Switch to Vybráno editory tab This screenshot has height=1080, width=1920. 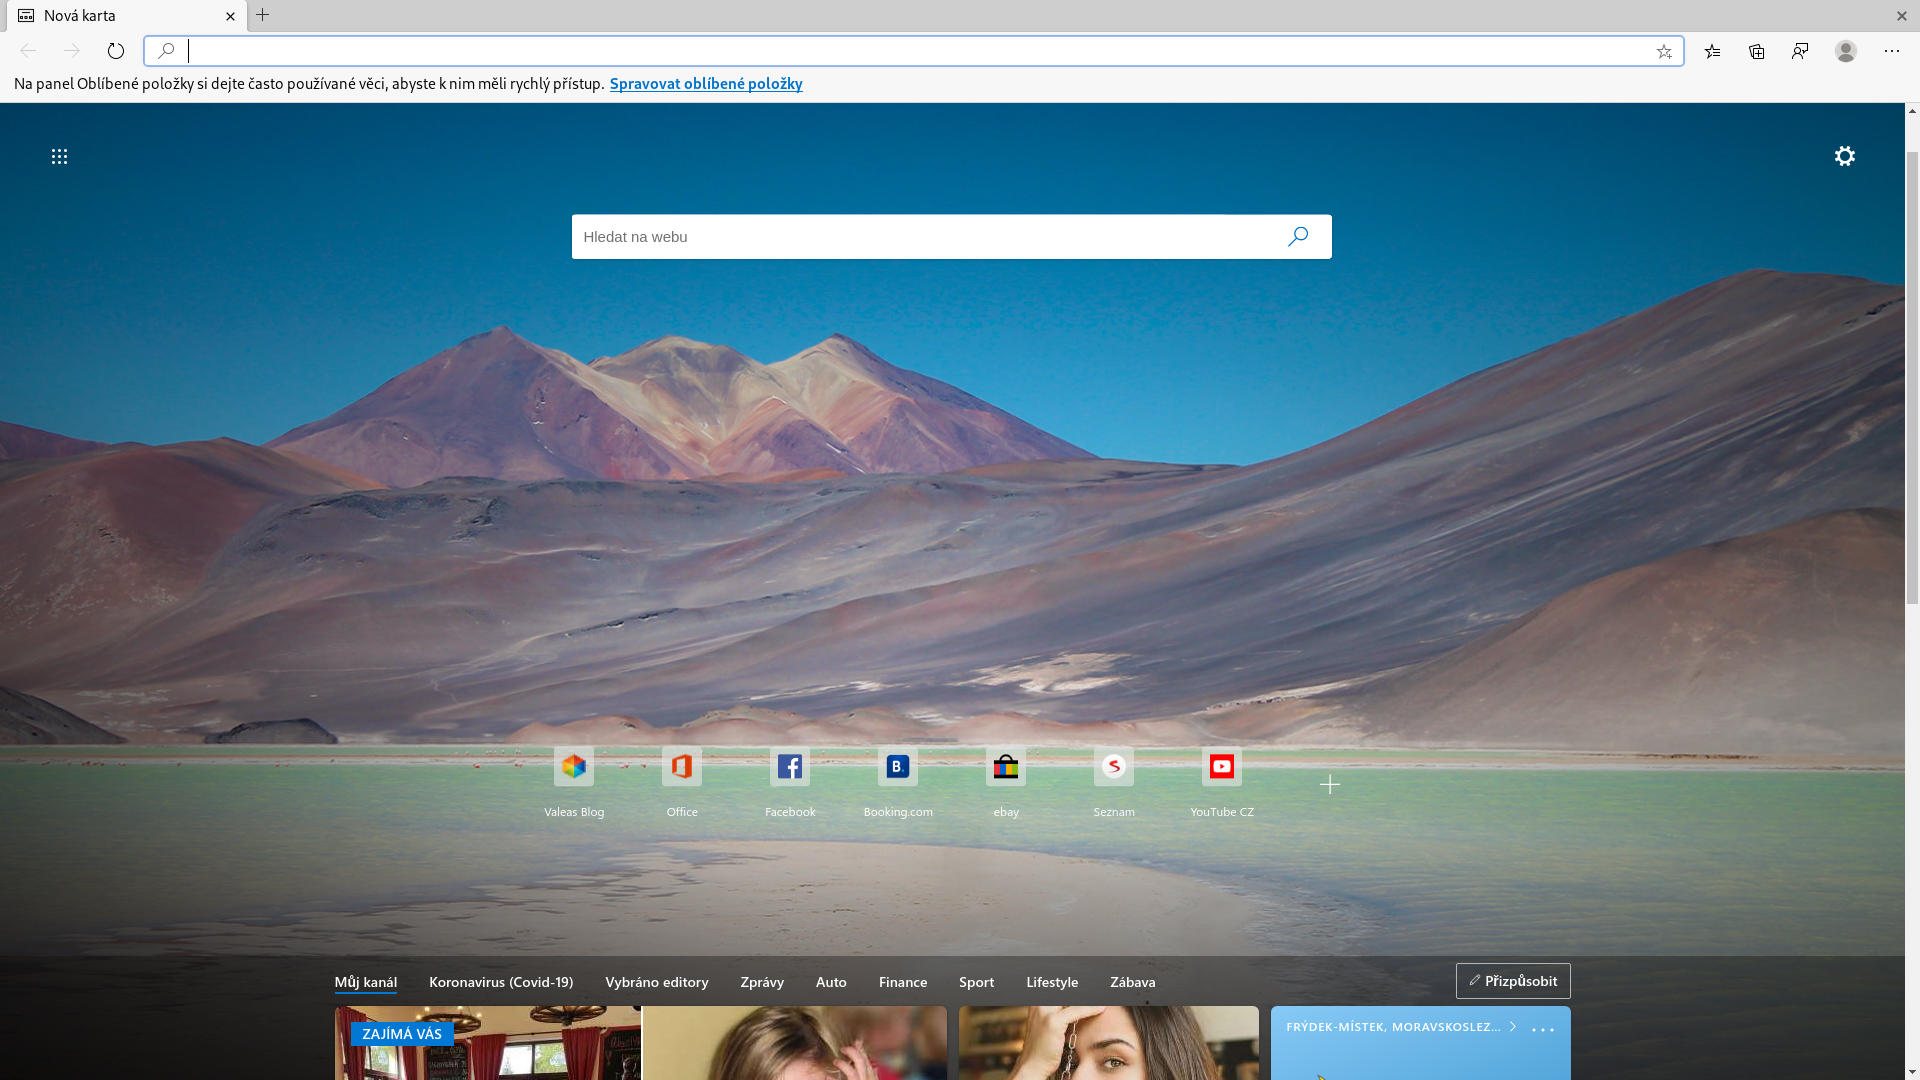tap(657, 982)
